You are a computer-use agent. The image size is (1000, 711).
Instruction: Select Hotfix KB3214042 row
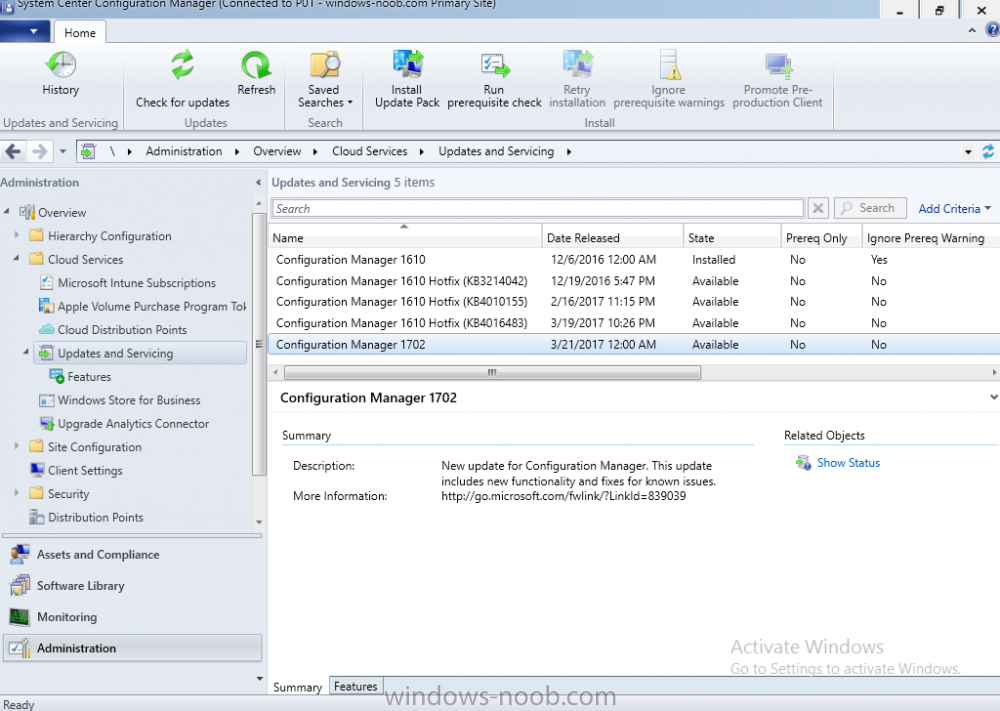pyautogui.click(x=634, y=281)
